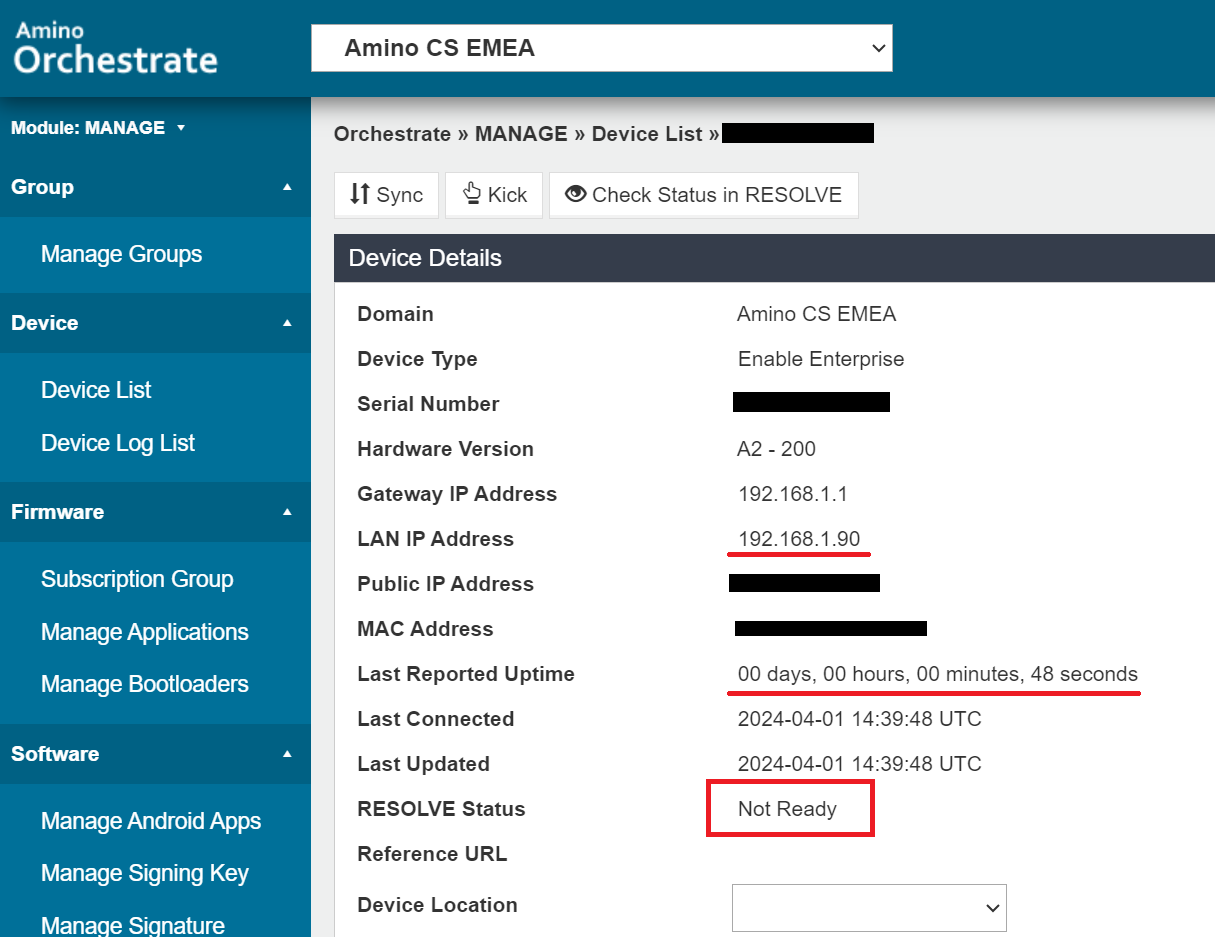Collapse the Software sidebar section
1215x937 pixels.
point(155,754)
